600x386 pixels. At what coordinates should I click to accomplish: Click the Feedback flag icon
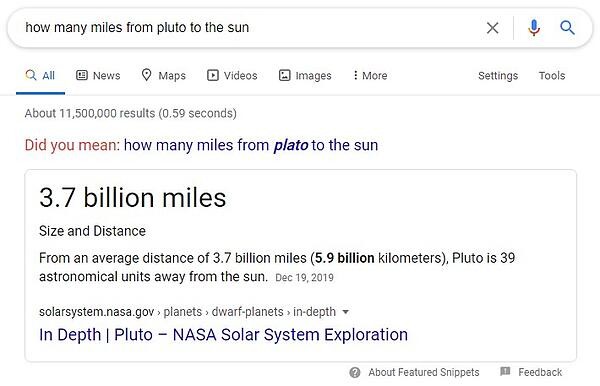tap(505, 371)
